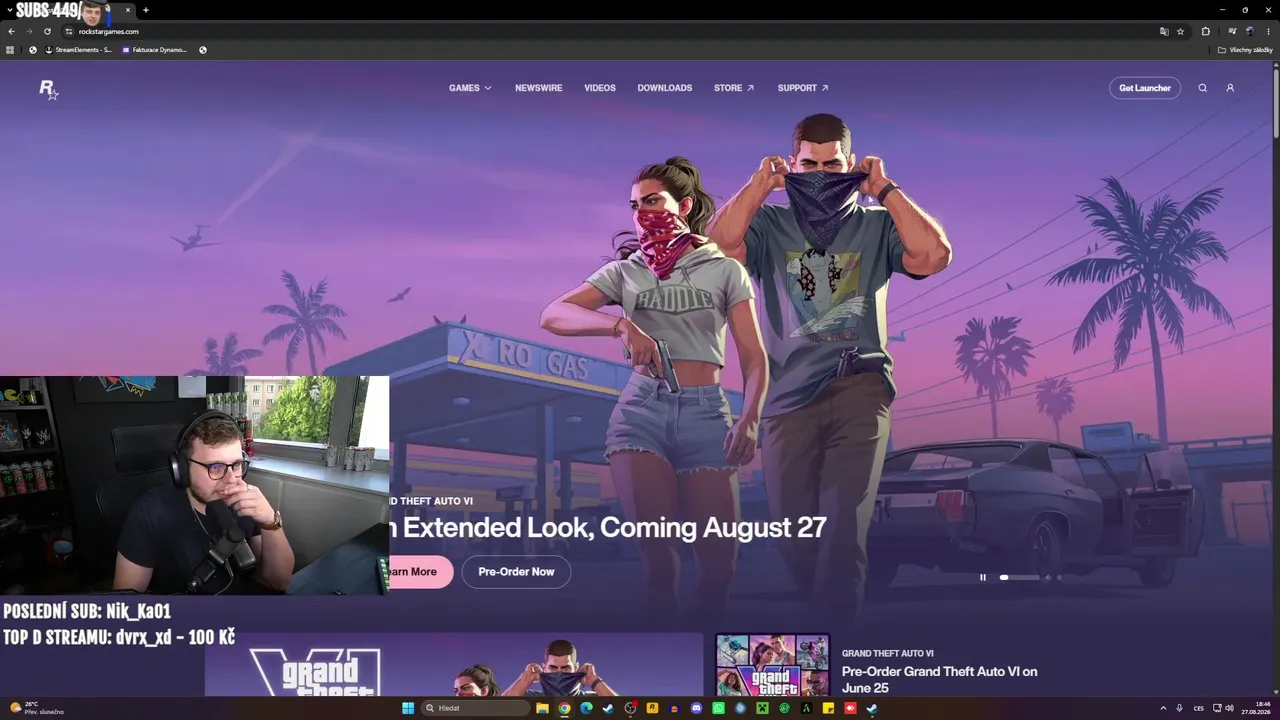Image resolution: width=1280 pixels, height=720 pixels.
Task: Open the Chrome three-dot menu
Action: pyautogui.click(x=1268, y=31)
